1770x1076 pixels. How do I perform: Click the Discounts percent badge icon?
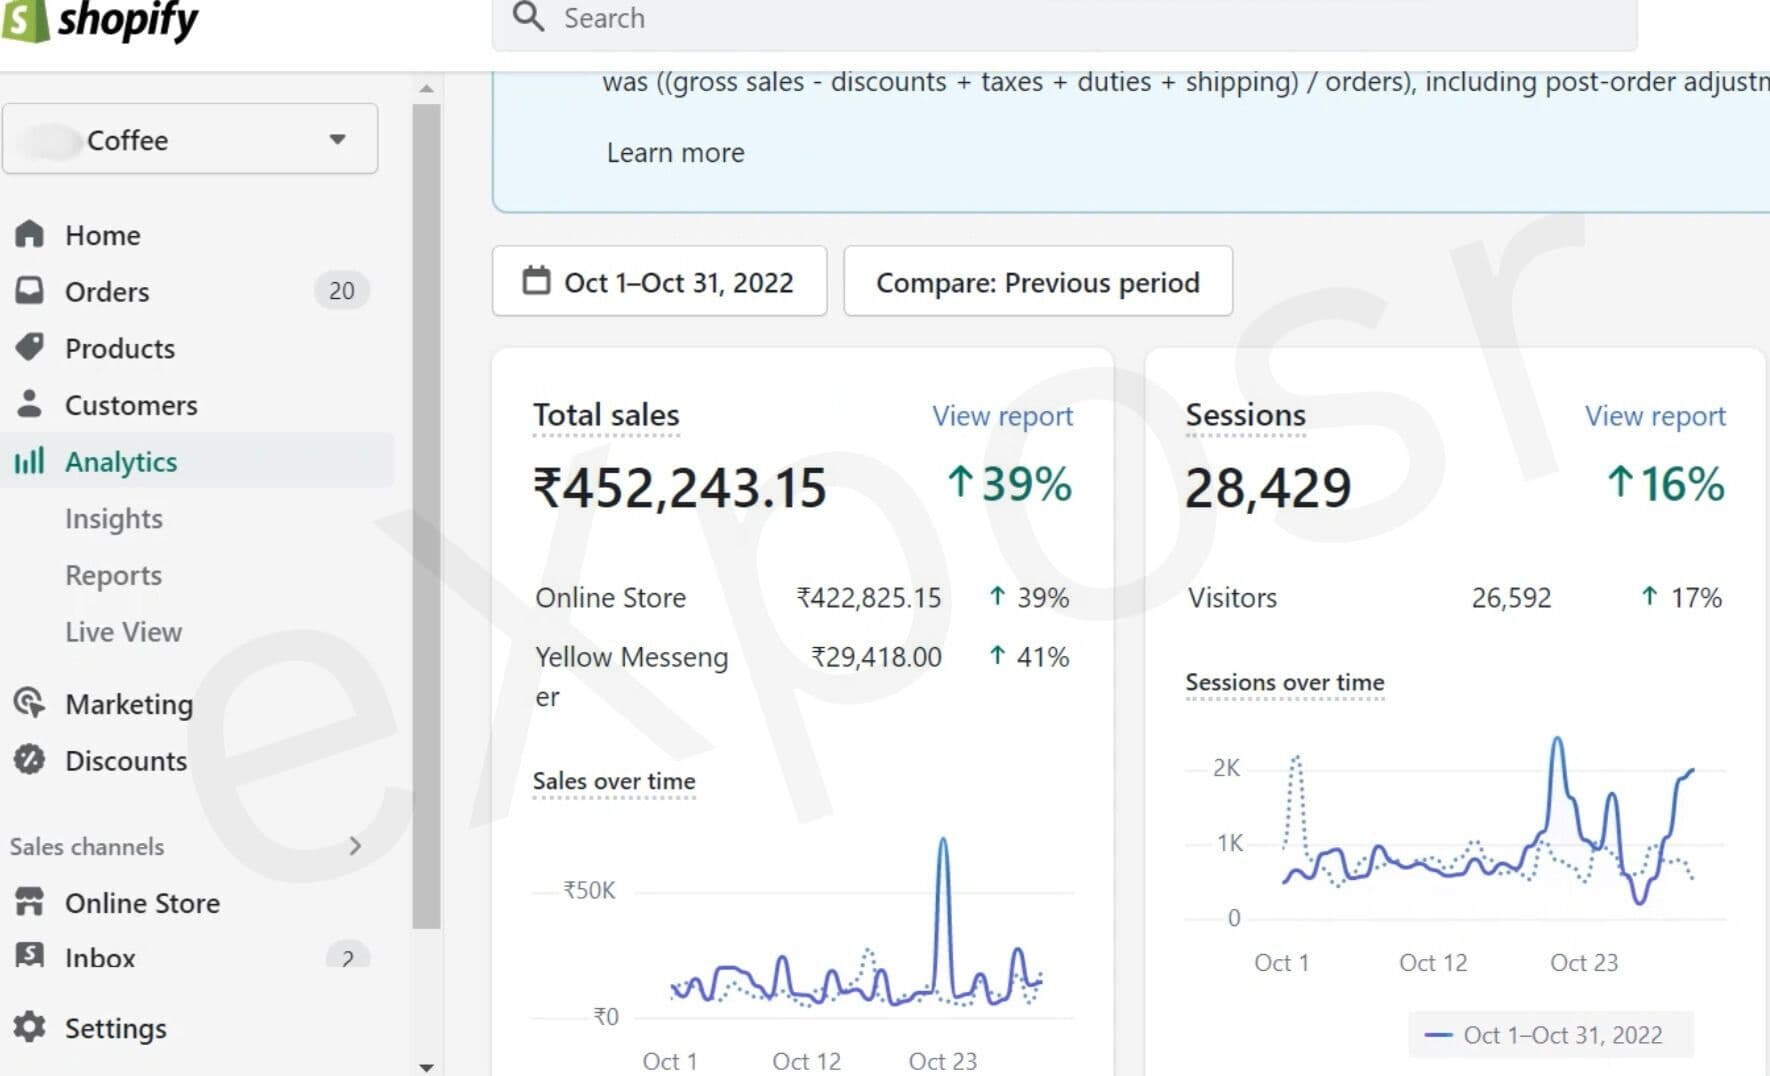29,760
